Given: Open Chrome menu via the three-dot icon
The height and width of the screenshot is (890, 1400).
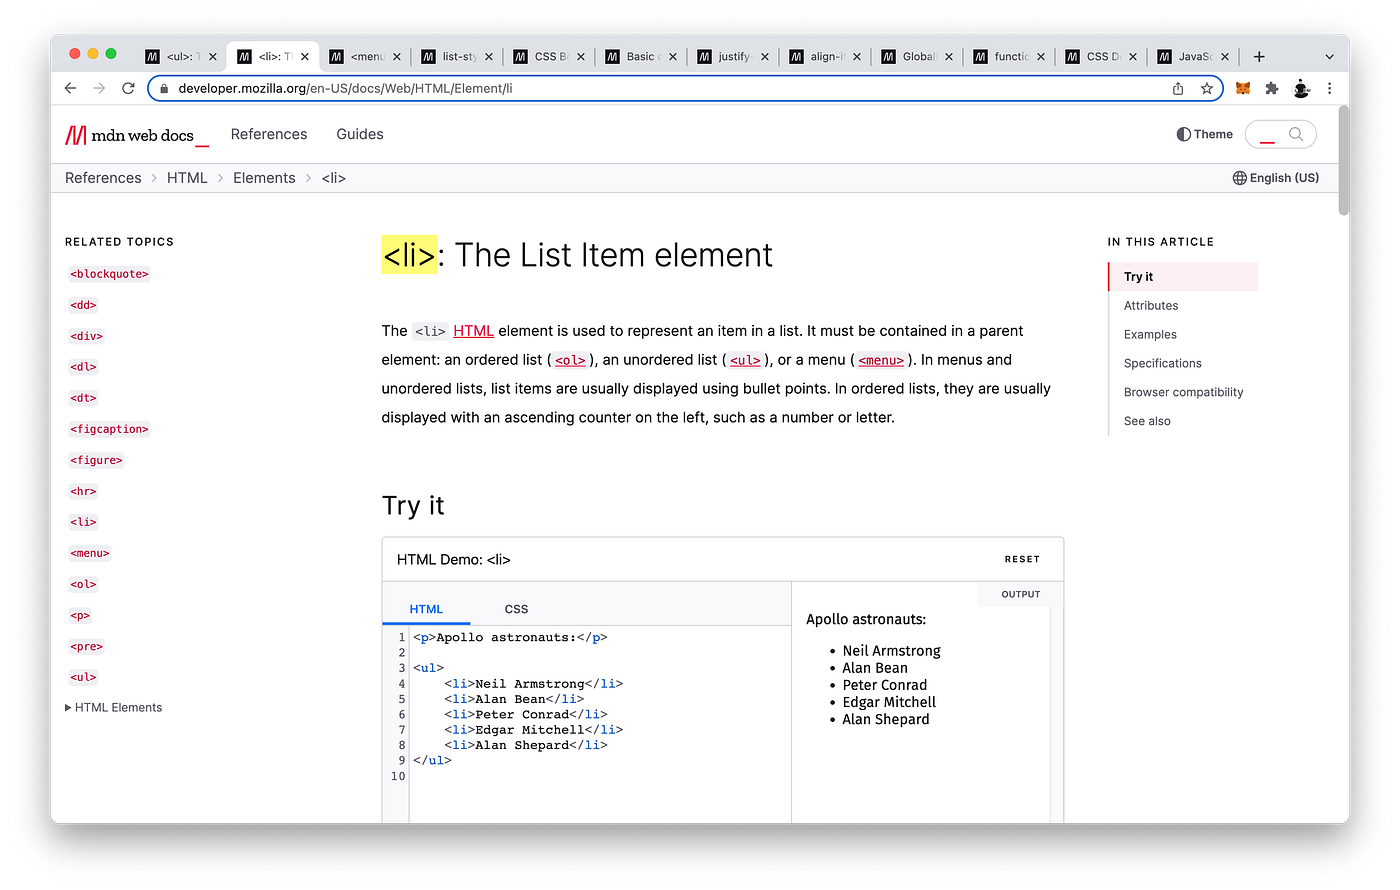Looking at the screenshot, I should (x=1330, y=88).
